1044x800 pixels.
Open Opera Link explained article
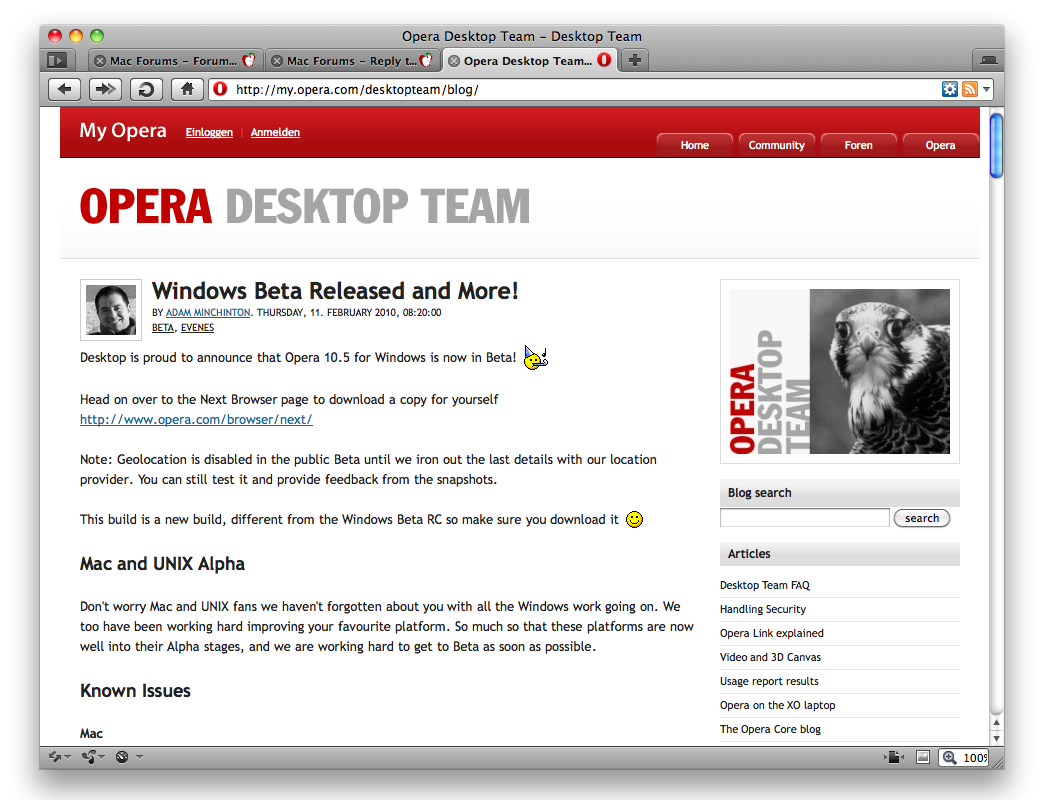pos(771,633)
